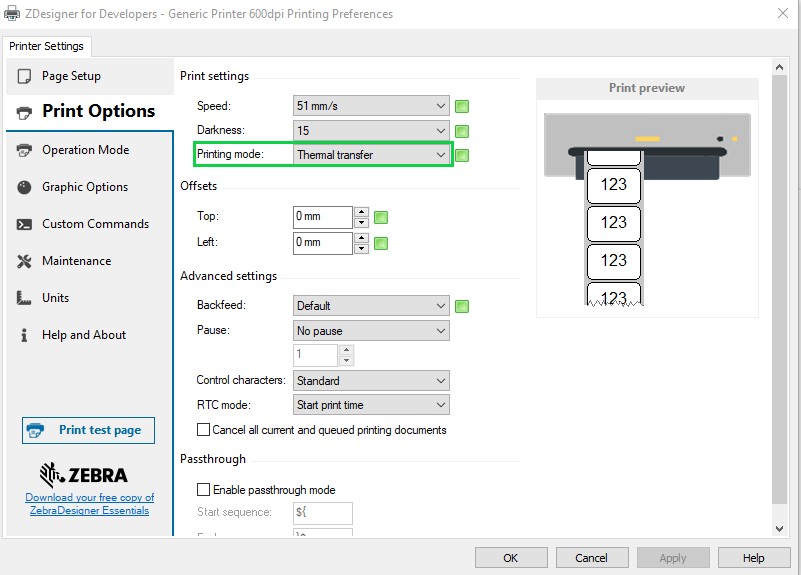
Task: Click the vertical scrollbar down arrow
Action: [x=780, y=528]
